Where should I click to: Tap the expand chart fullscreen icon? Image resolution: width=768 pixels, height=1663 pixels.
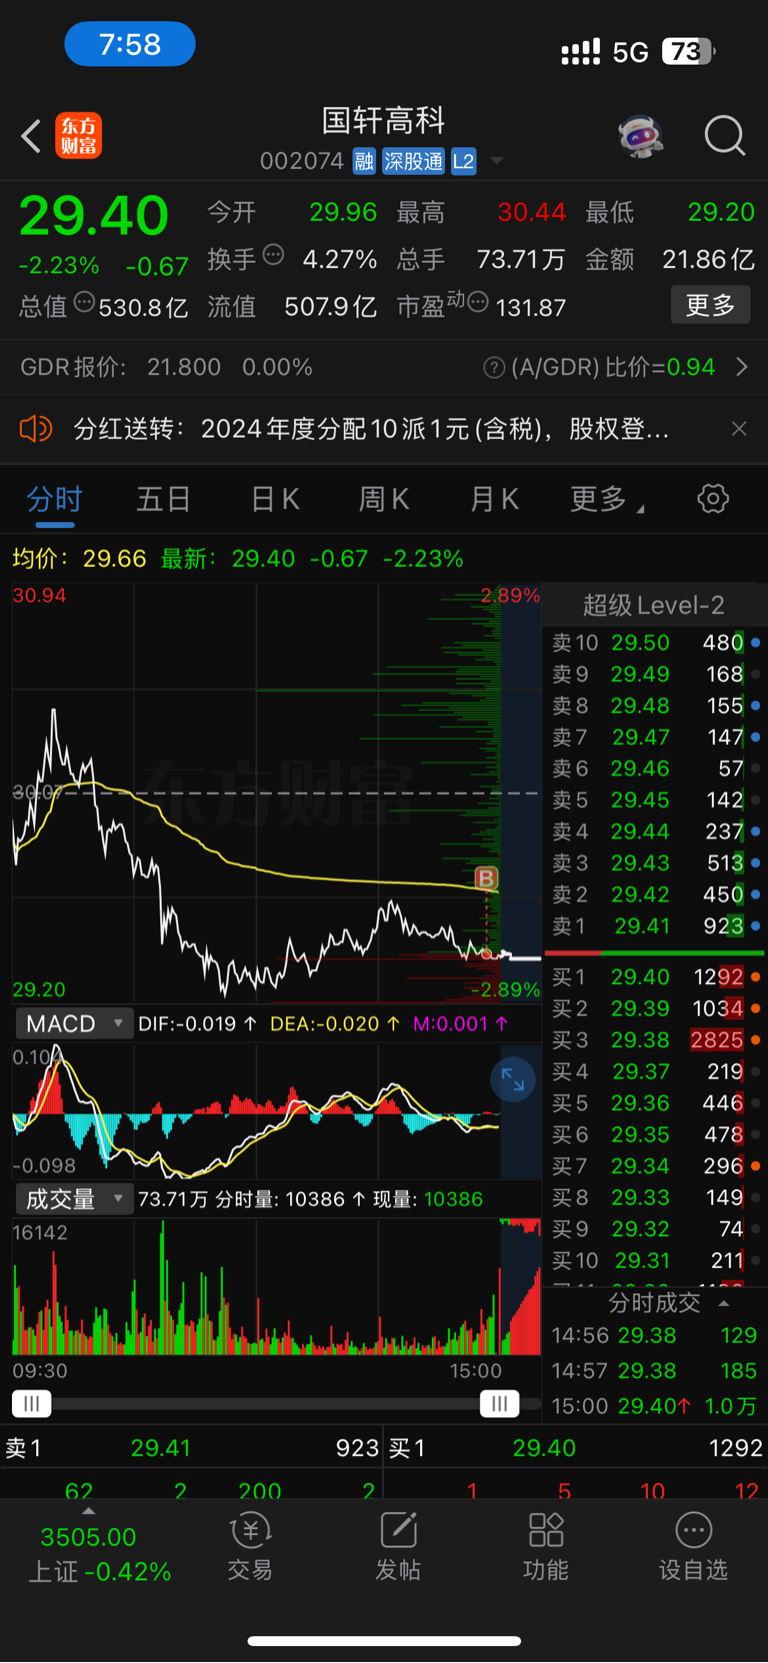pyautogui.click(x=513, y=1079)
